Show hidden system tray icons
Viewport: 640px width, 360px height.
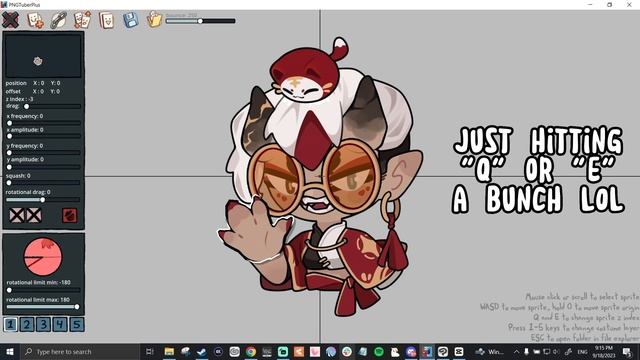tap(516, 351)
